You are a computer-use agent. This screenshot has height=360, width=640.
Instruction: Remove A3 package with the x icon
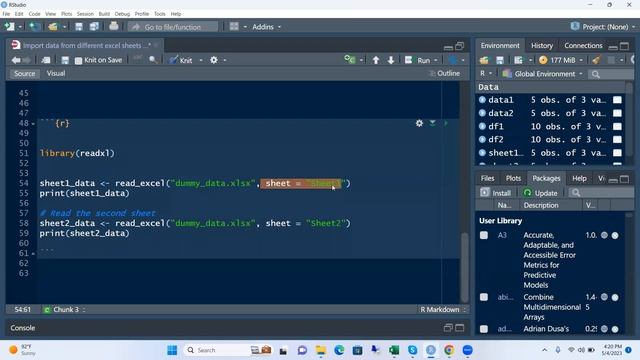(615, 235)
